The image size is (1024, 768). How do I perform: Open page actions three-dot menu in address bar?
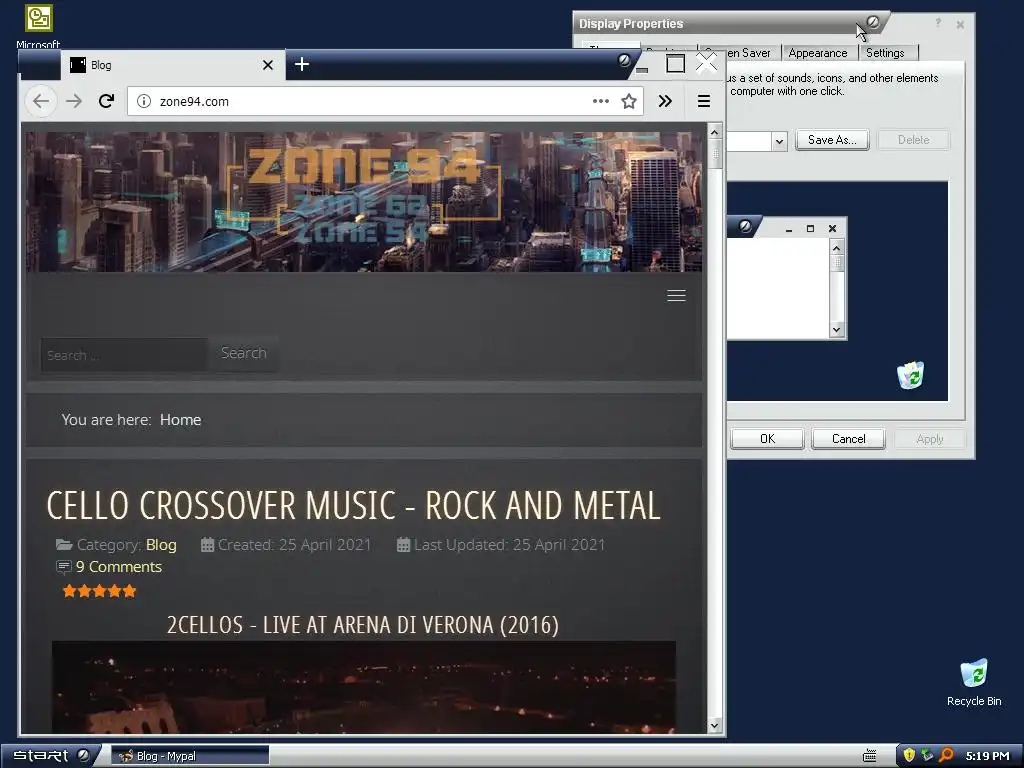[x=601, y=101]
